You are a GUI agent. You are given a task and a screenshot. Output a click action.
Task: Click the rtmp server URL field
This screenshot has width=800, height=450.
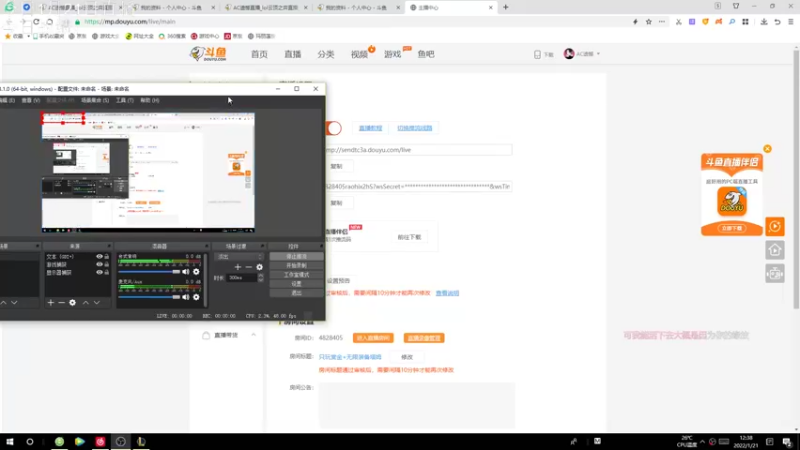pos(418,150)
